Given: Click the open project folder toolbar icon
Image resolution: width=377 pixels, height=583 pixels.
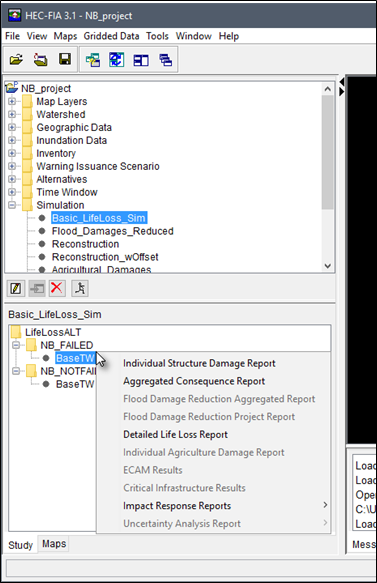Looking at the screenshot, I should point(16,59).
